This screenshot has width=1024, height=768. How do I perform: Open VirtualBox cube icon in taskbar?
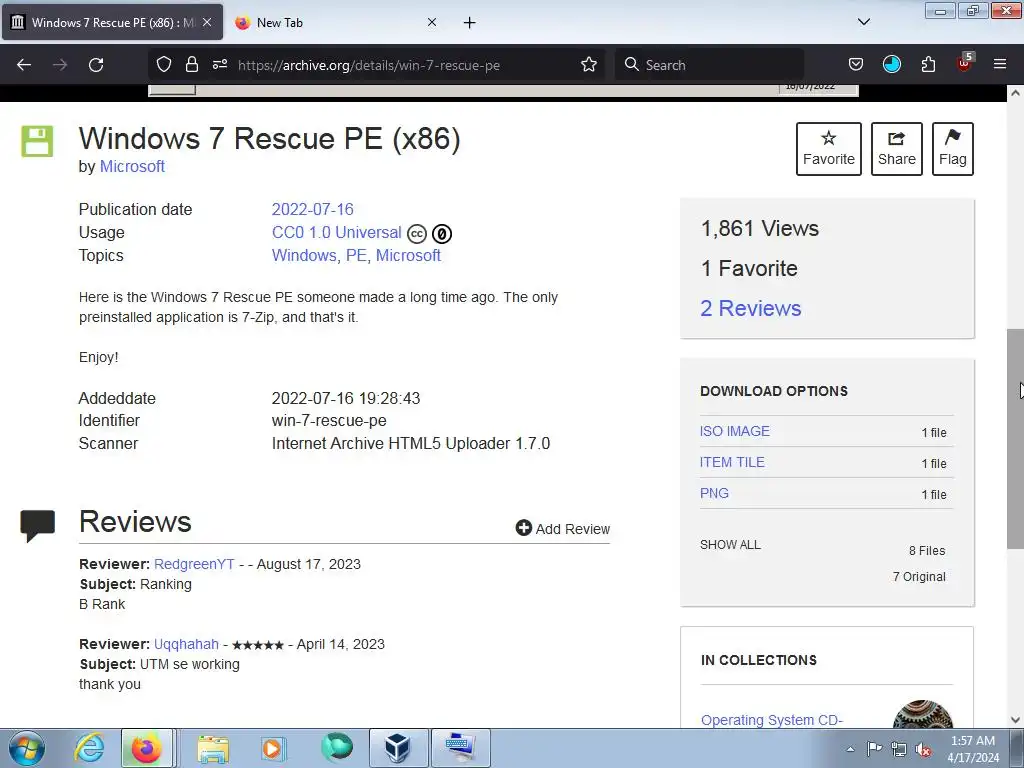[399, 748]
